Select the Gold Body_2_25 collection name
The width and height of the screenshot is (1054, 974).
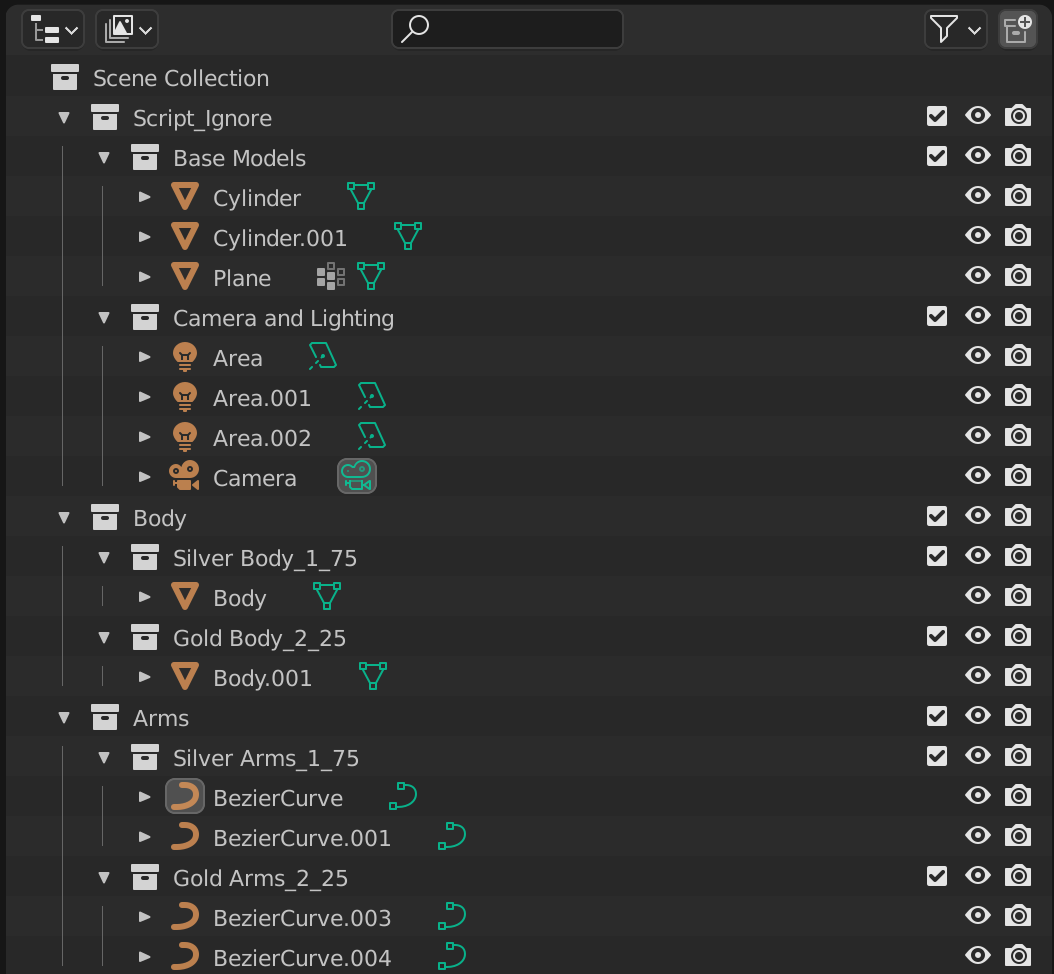[259, 639]
